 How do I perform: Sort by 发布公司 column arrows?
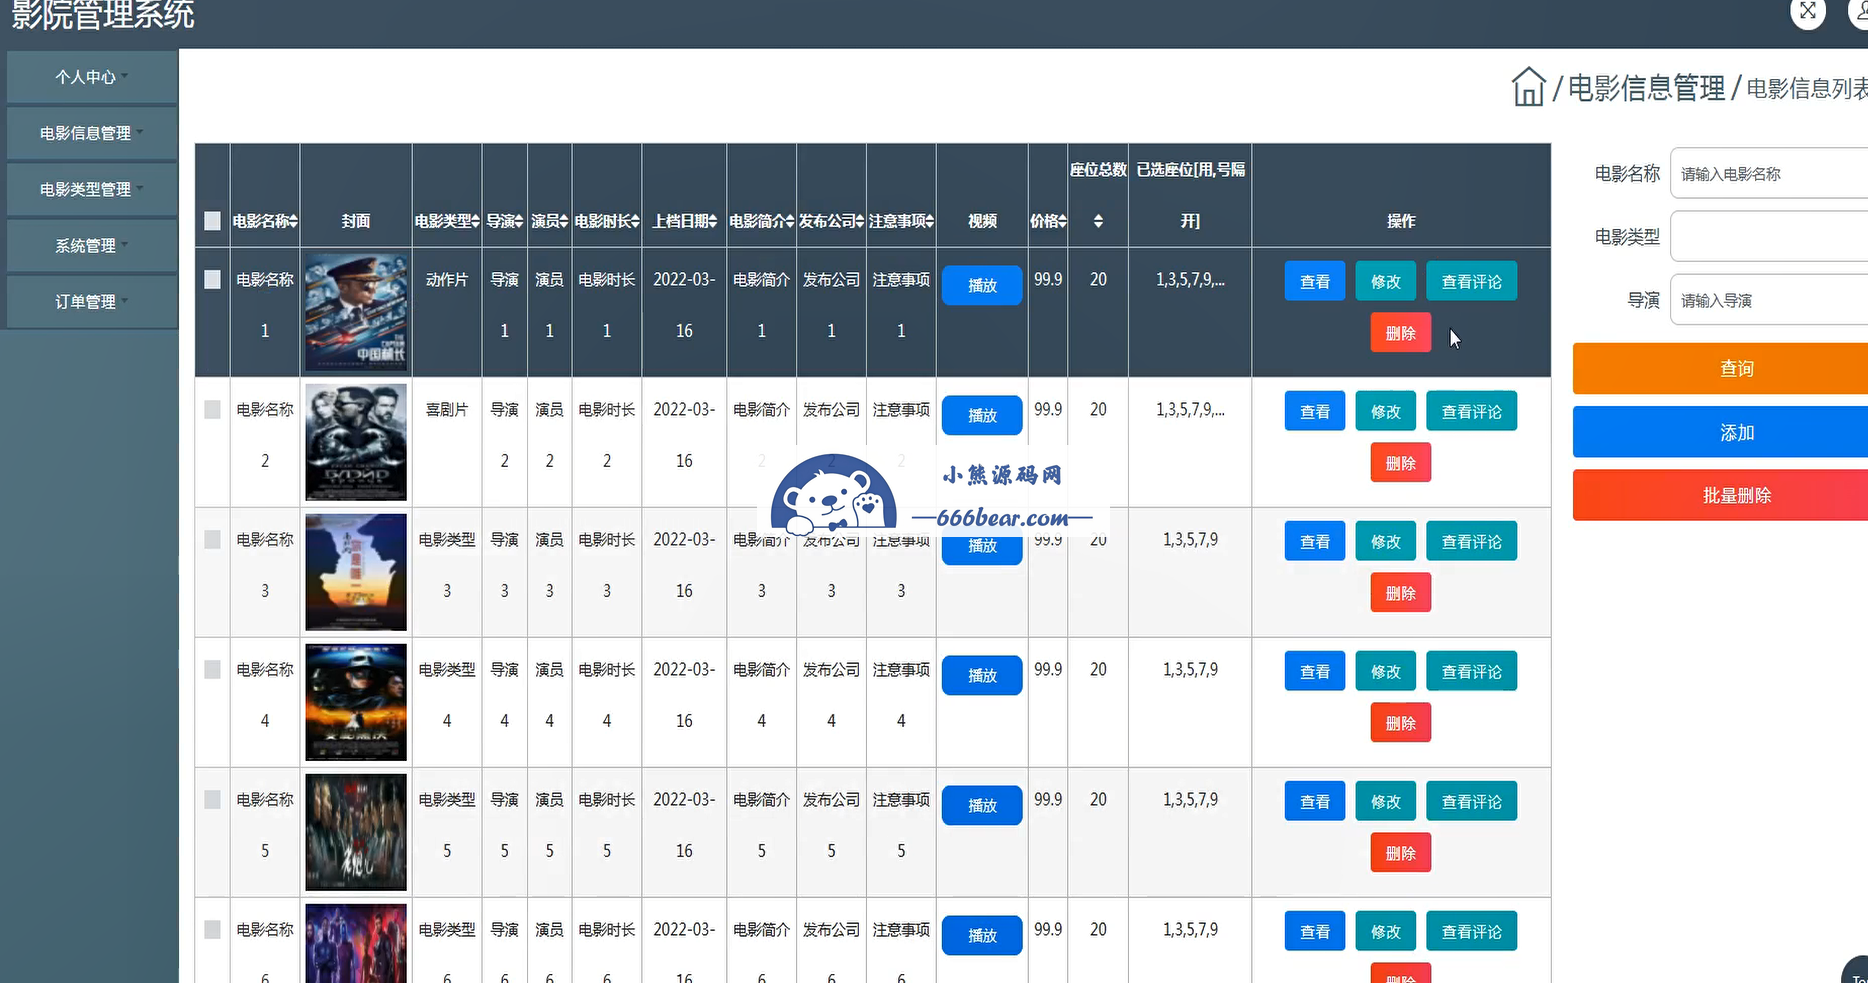860,221
